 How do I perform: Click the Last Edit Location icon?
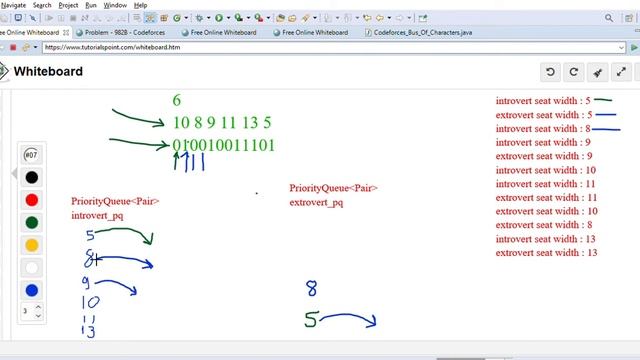tap(367, 18)
